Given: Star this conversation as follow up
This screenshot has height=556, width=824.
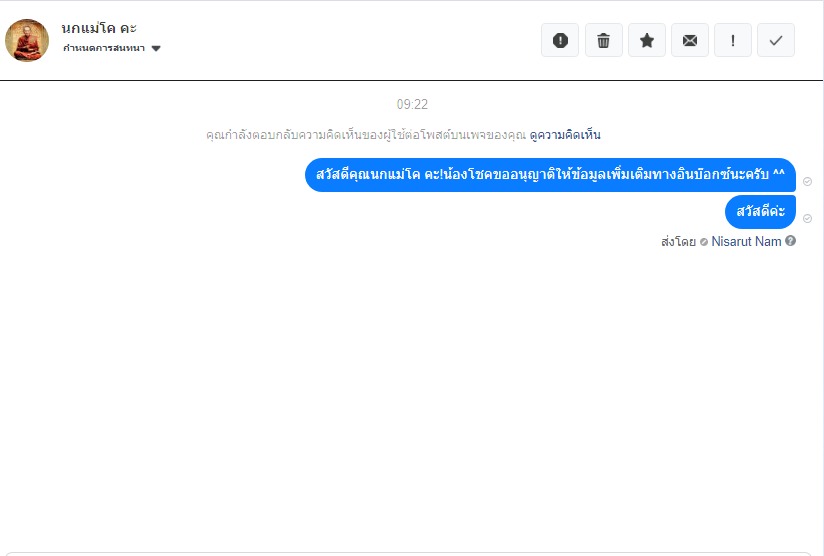Looking at the screenshot, I should tap(647, 40).
